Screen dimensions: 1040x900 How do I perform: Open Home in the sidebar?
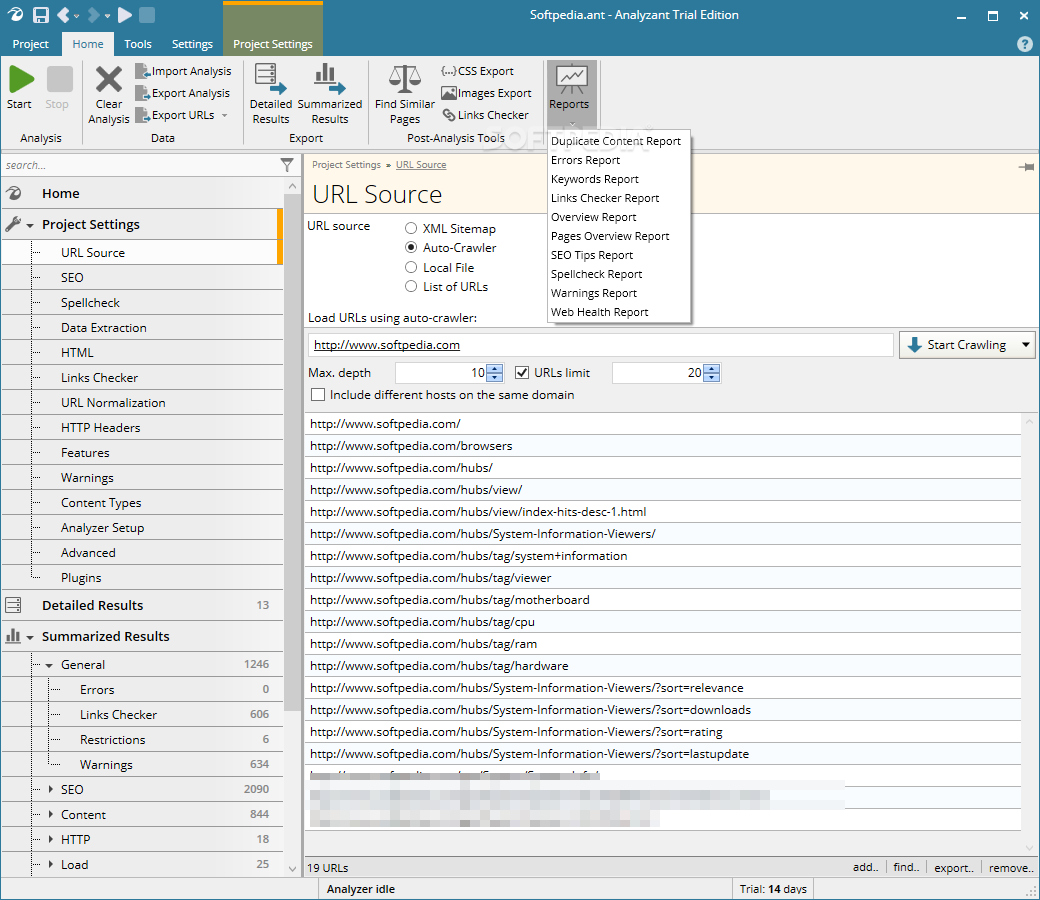142,194
